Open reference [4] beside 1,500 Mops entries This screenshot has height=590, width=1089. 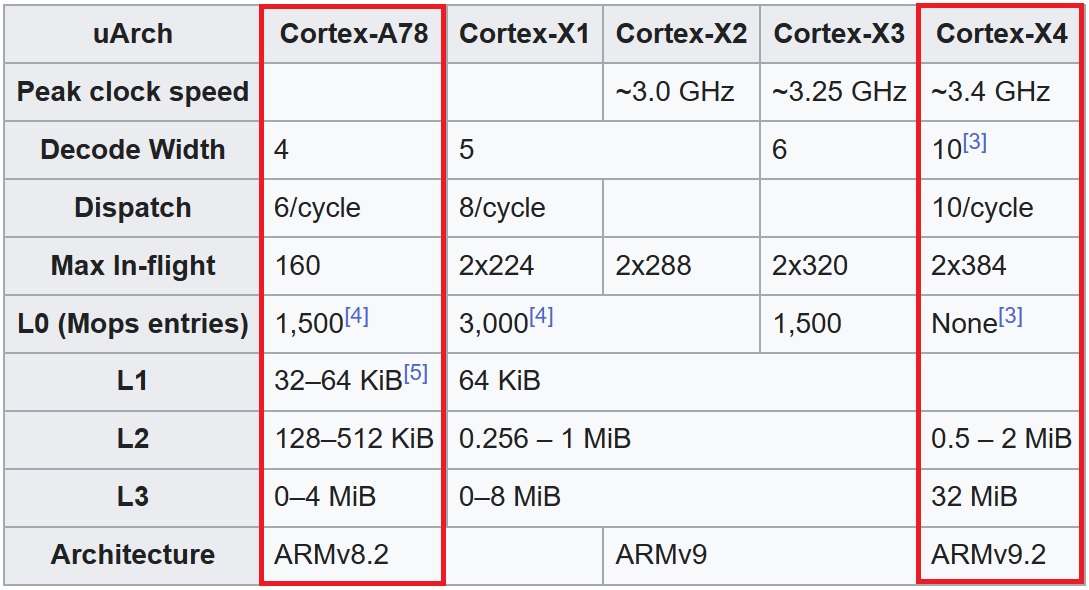[x=356, y=317]
